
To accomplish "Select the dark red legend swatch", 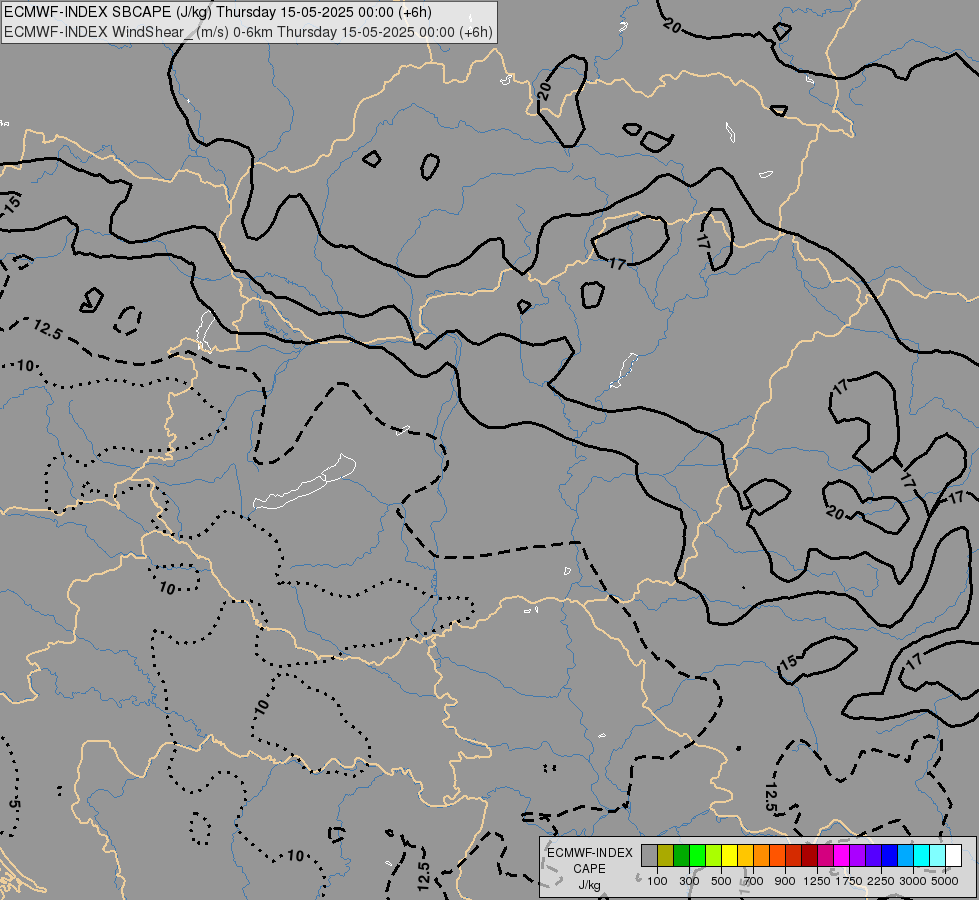I will pos(810,855).
